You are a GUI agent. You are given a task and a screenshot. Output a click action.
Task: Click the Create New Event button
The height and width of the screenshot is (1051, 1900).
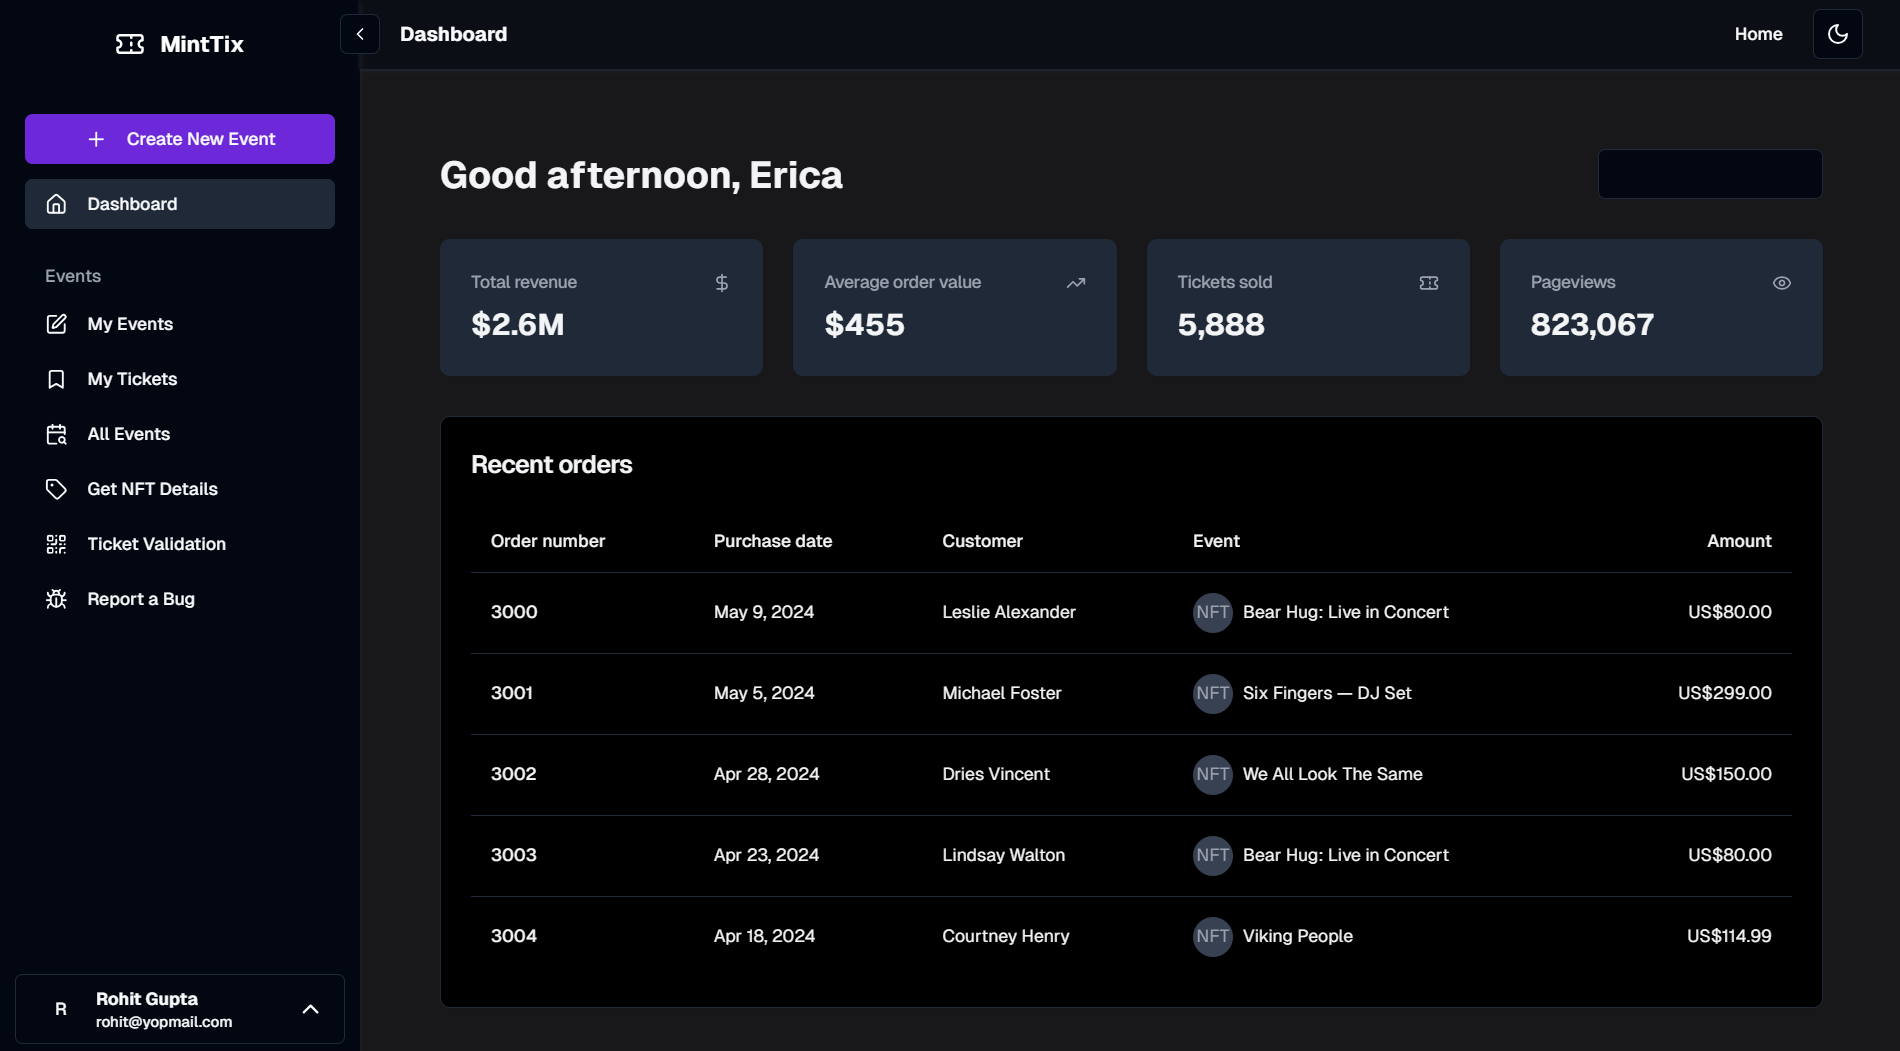click(x=180, y=139)
